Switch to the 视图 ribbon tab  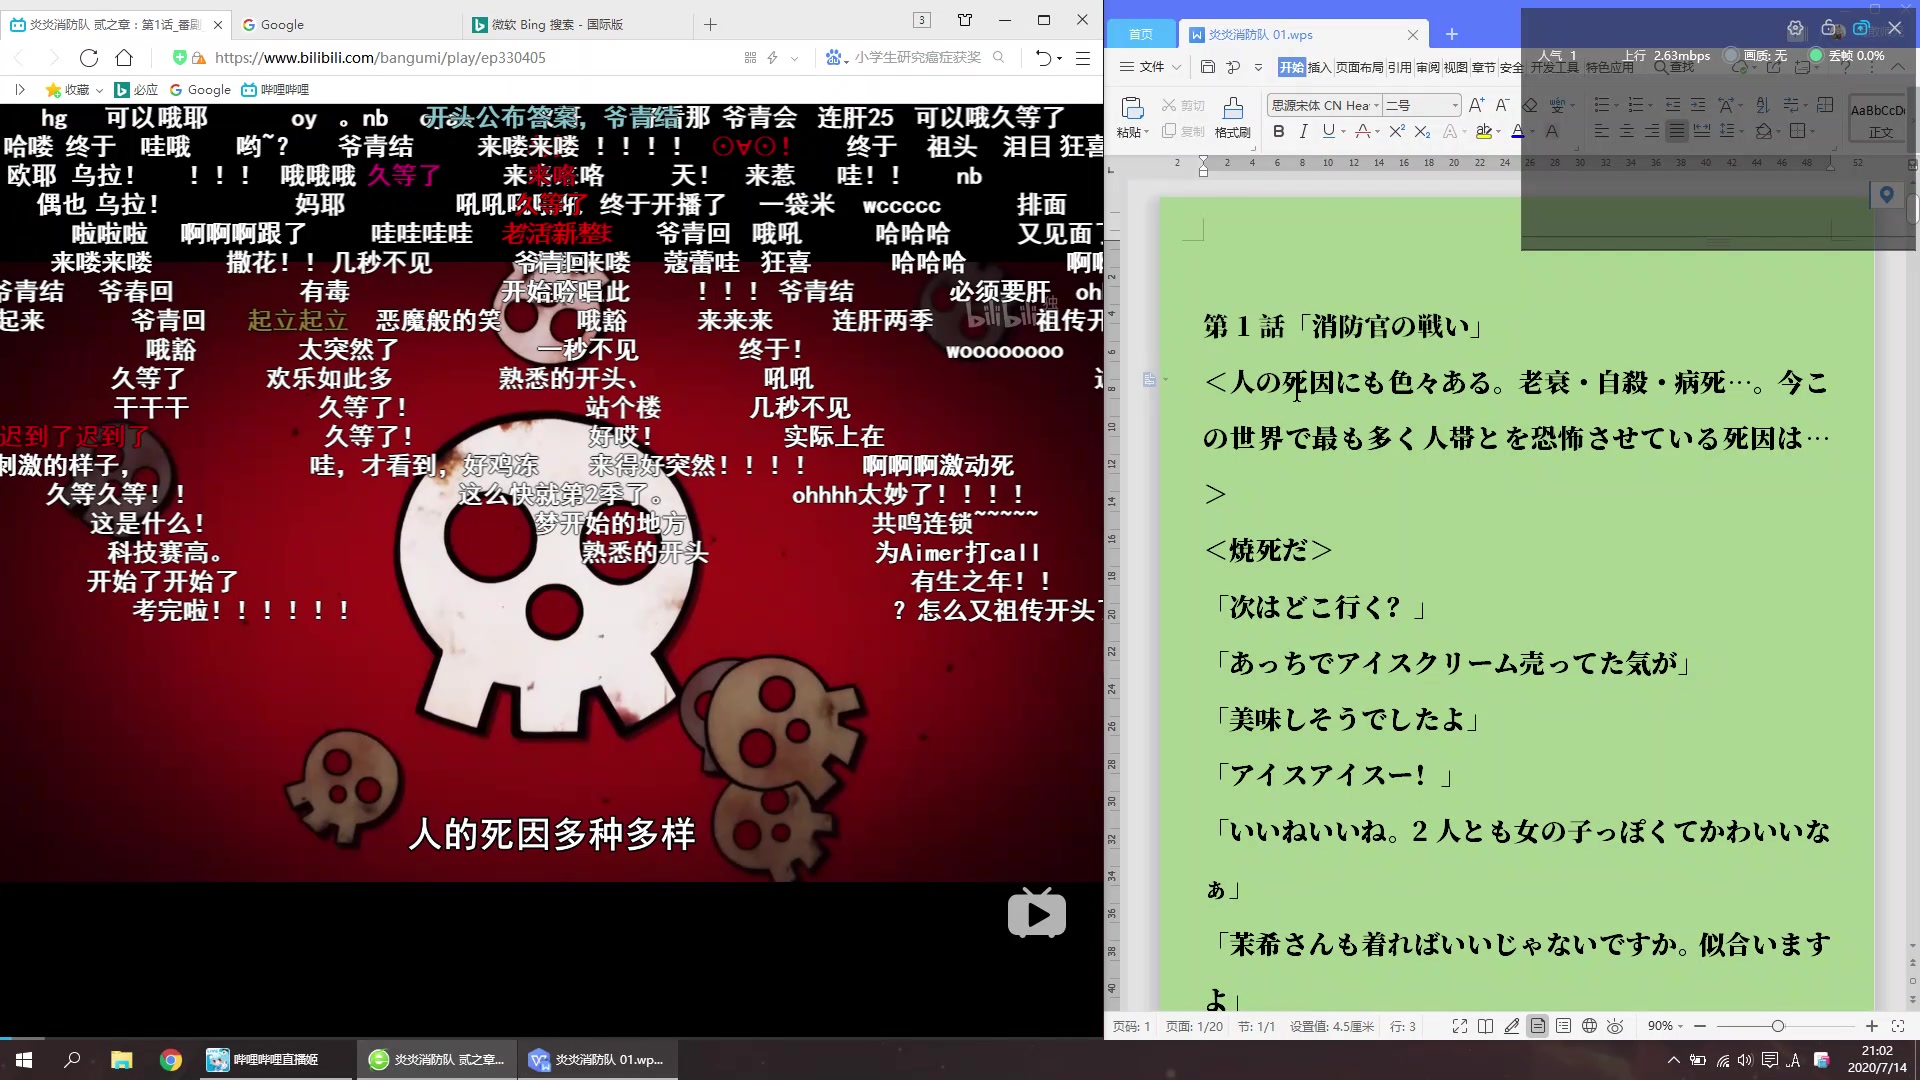pyautogui.click(x=1455, y=67)
